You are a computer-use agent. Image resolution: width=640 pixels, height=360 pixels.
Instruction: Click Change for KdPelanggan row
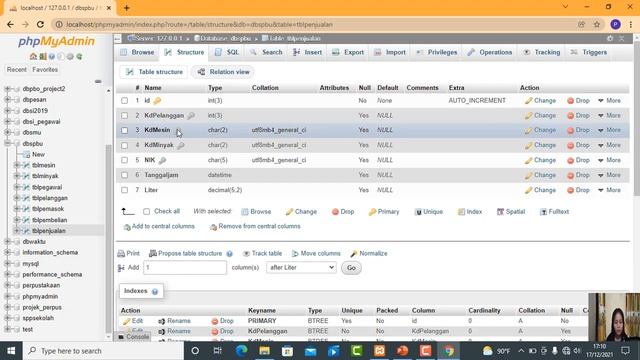click(540, 116)
